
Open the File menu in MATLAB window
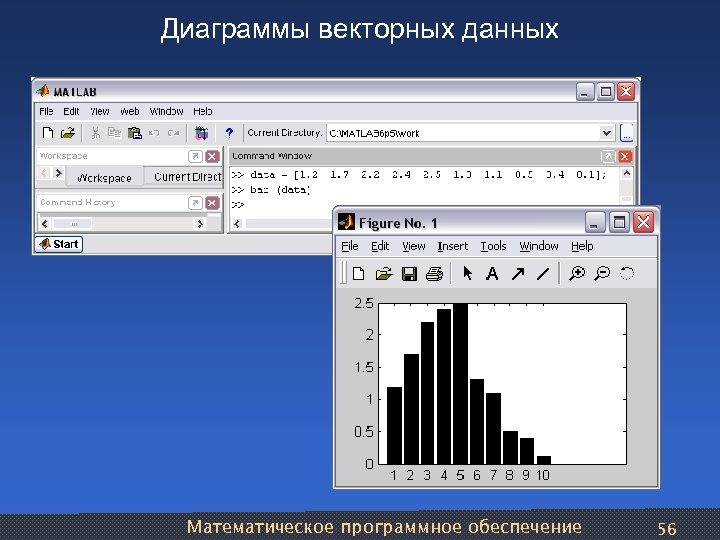(46, 112)
